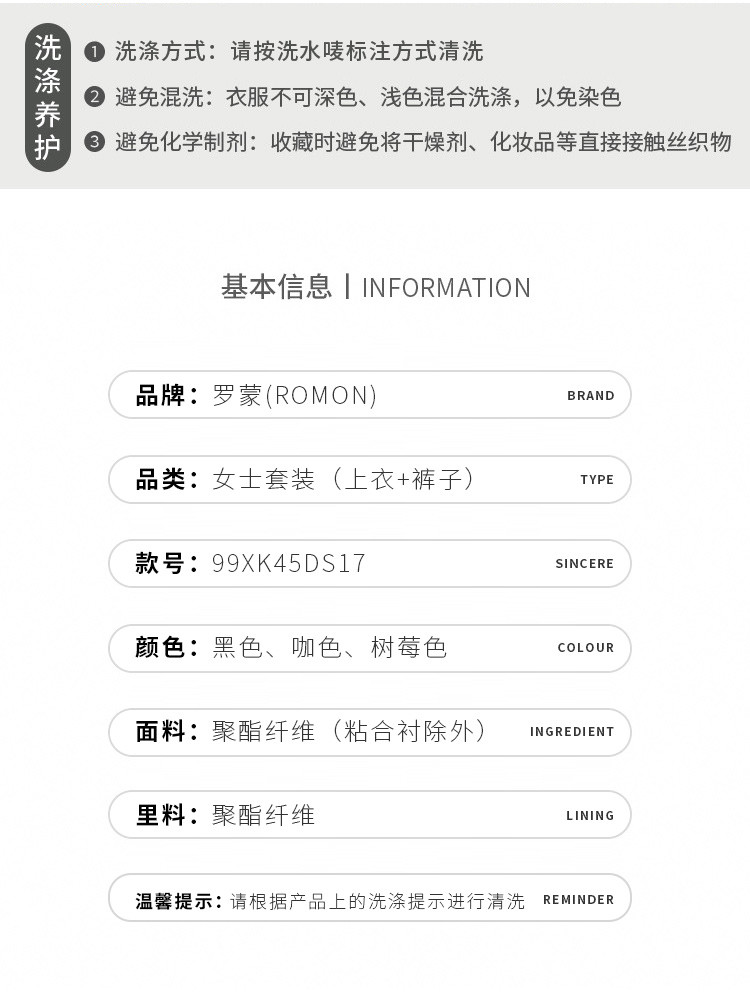This screenshot has width=750, height=1000.
Task: Click the 黑色、咖色、树莓色 colour value
Action: point(329,647)
